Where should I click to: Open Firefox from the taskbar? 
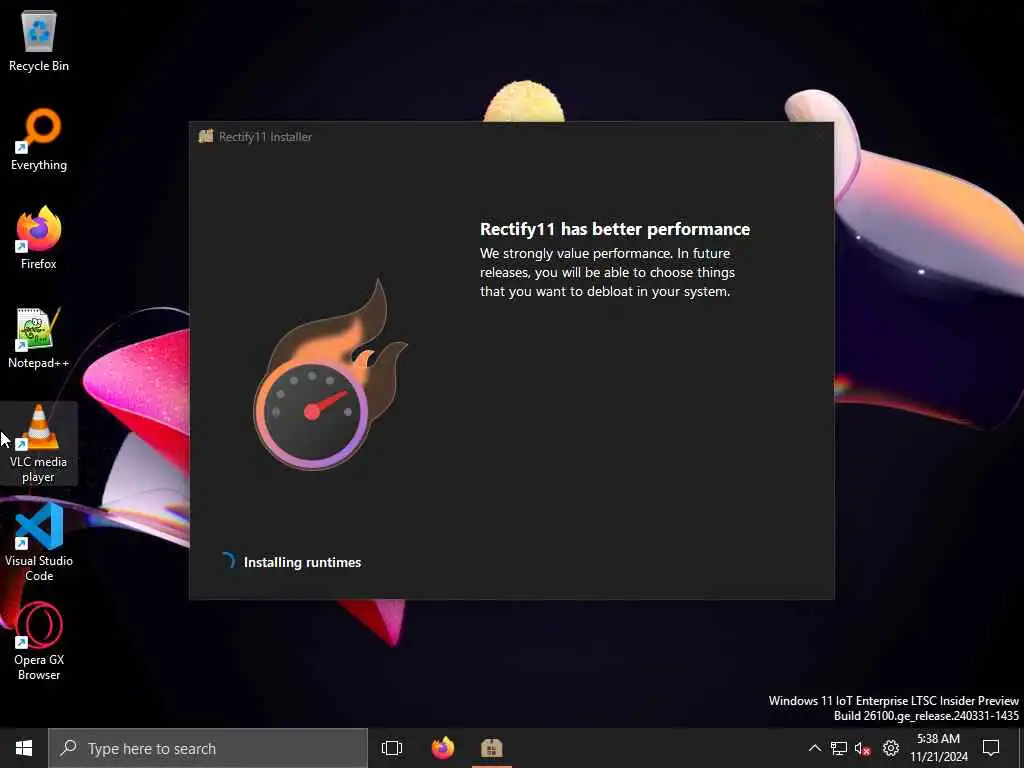point(443,748)
